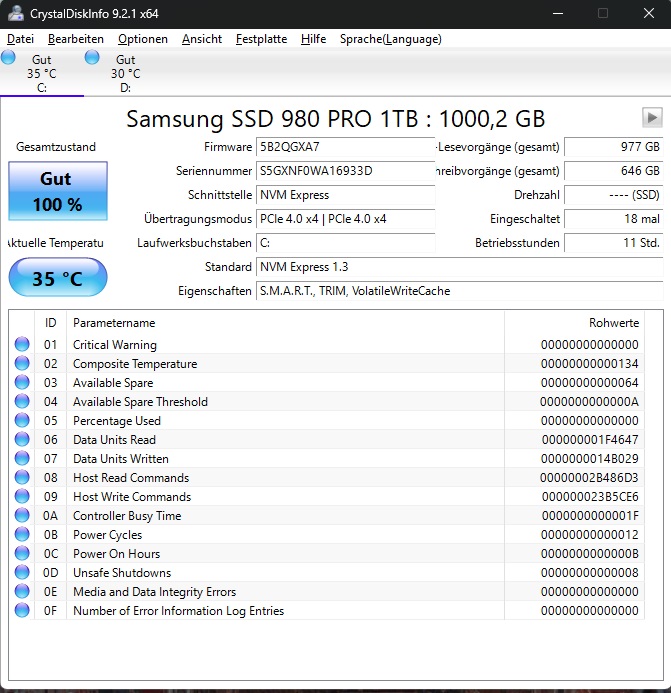This screenshot has width=671, height=693.
Task: Click the Seriennummer field S5GXNF0WA16933D
Action: 345,171
